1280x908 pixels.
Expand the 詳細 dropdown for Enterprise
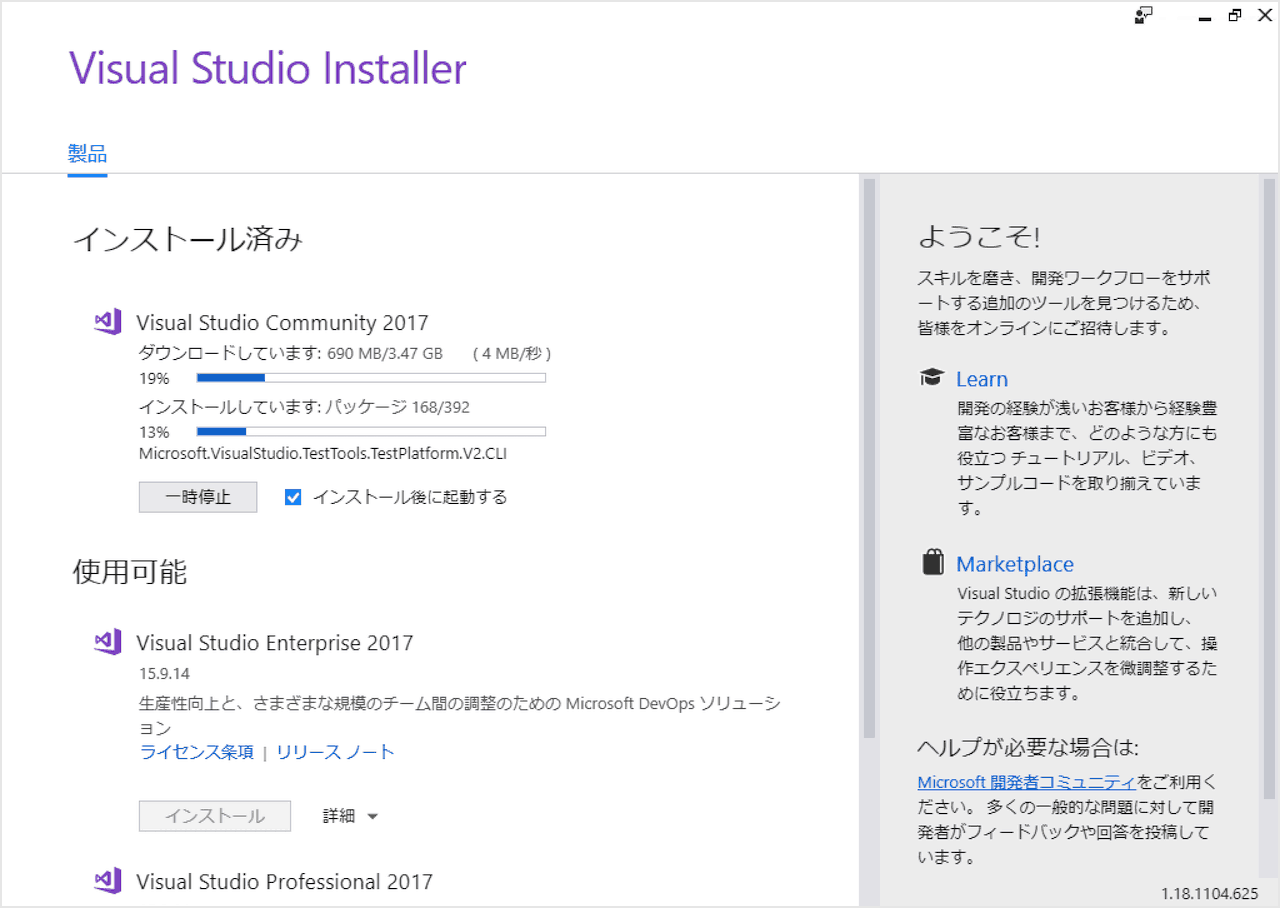tap(350, 816)
